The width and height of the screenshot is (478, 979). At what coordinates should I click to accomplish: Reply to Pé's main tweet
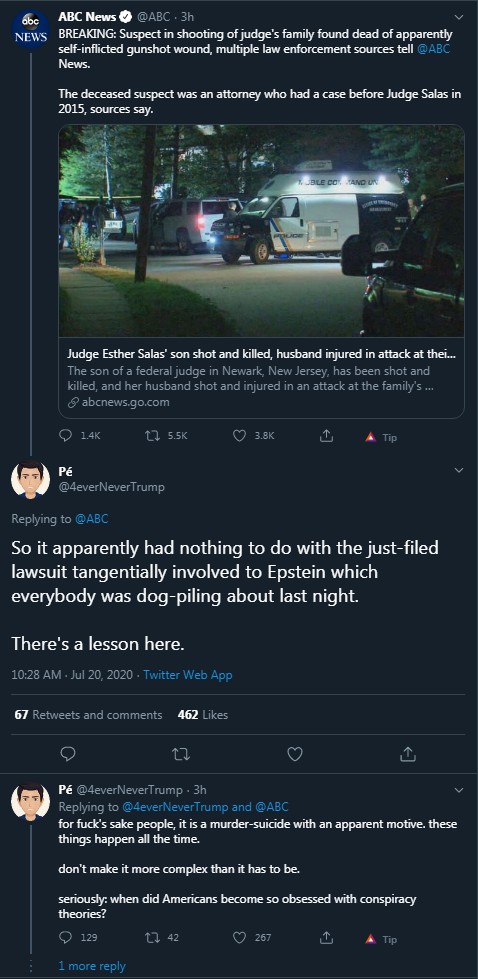(68, 754)
